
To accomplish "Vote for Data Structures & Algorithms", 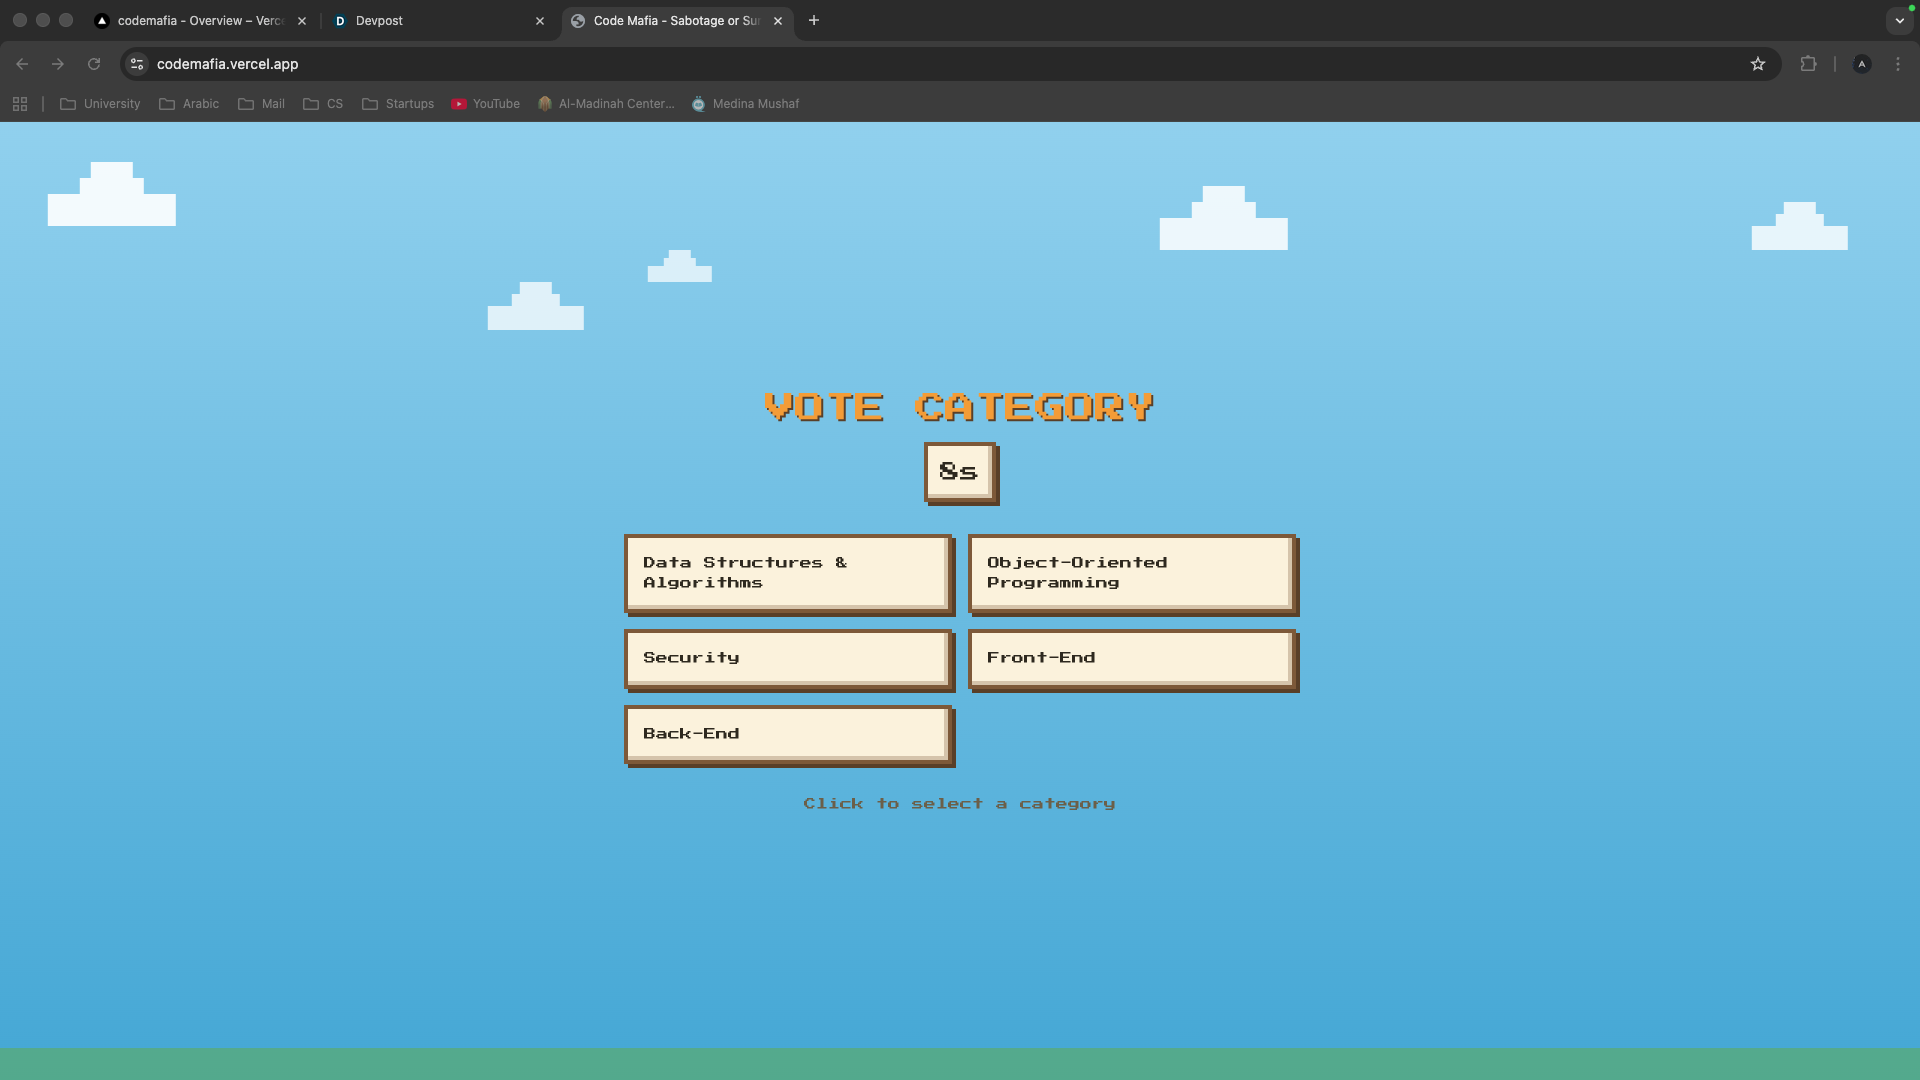I will (x=787, y=572).
